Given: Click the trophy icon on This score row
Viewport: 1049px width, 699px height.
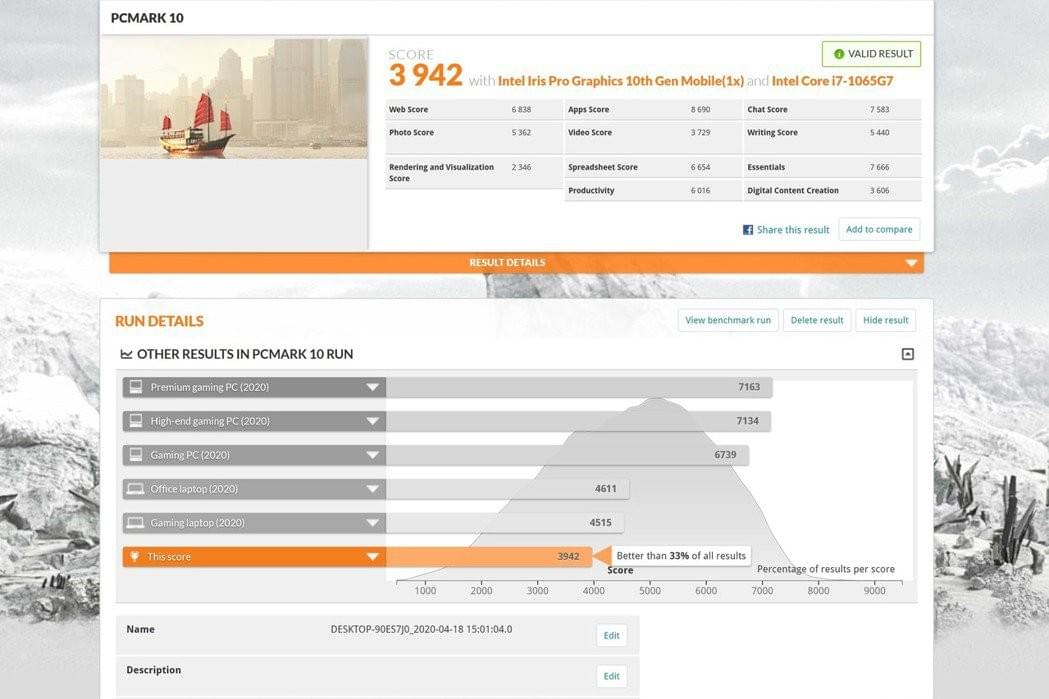Looking at the screenshot, I should pyautogui.click(x=134, y=557).
